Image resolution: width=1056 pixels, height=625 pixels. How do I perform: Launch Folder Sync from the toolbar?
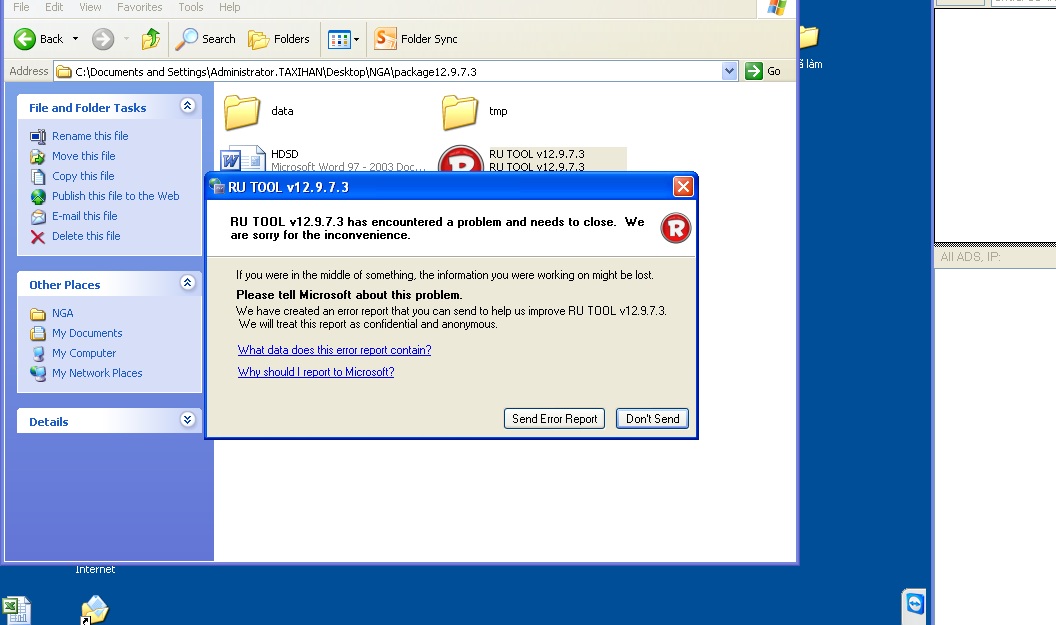pyautogui.click(x=416, y=39)
